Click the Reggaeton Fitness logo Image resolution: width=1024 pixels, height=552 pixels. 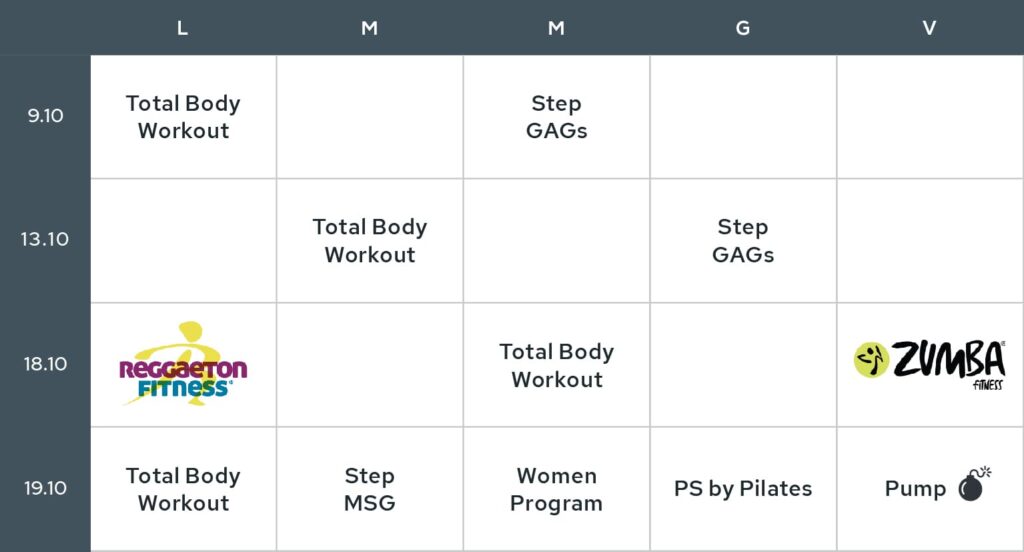[184, 364]
